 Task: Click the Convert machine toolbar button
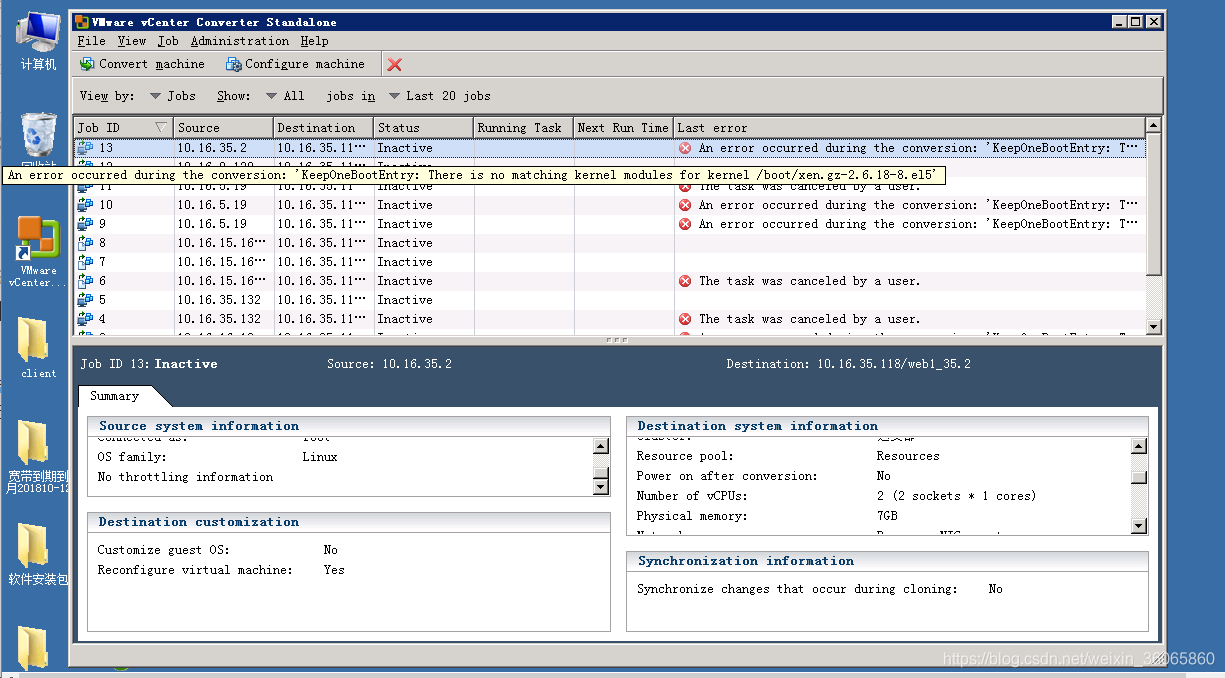[142, 64]
